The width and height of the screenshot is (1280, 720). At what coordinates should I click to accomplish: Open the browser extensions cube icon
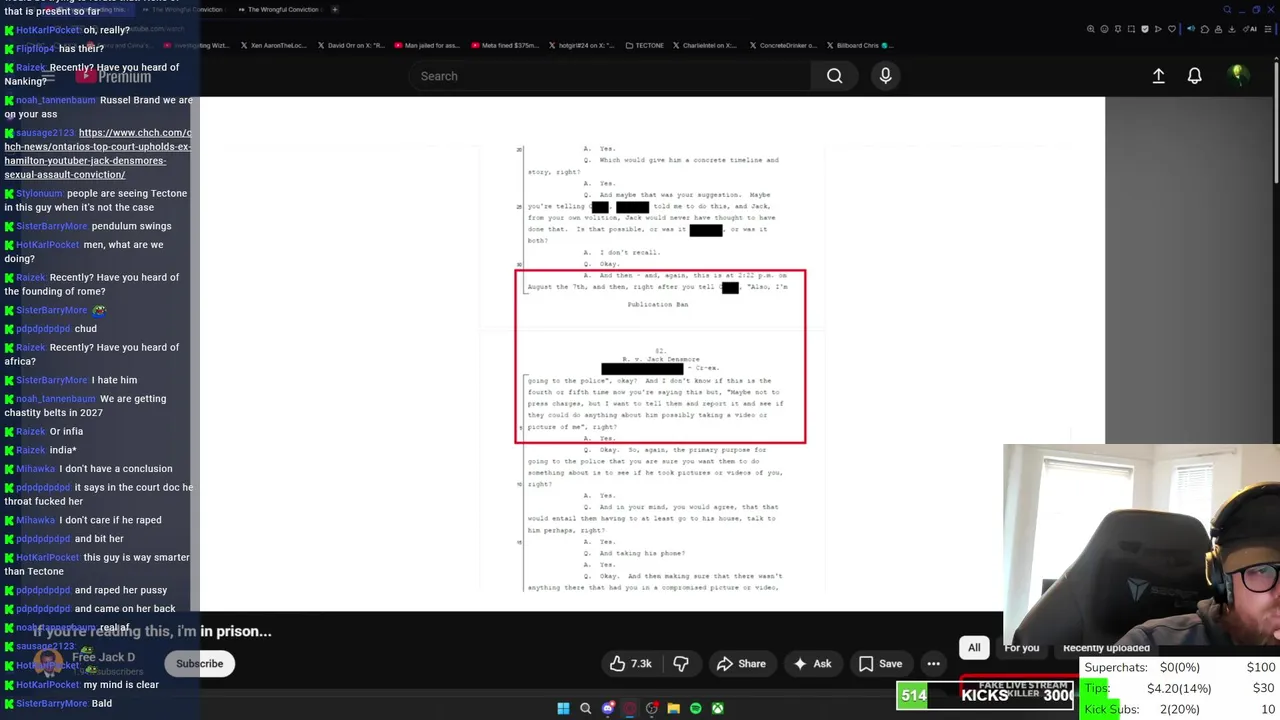point(1205,29)
